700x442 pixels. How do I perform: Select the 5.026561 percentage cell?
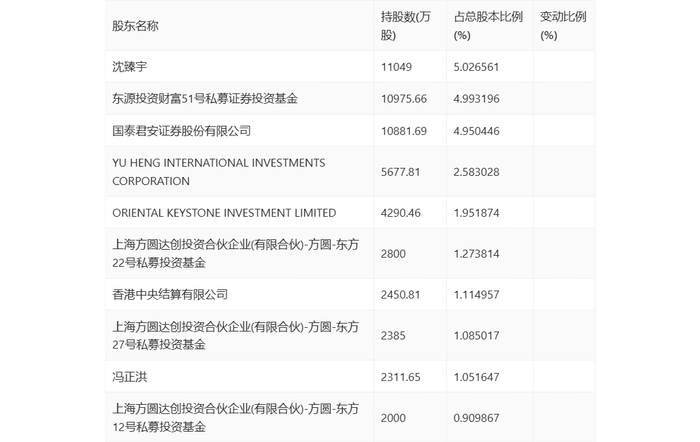coord(482,67)
